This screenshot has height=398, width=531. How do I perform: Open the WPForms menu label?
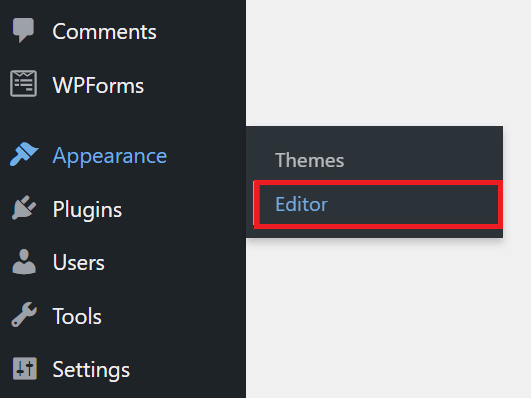point(98,85)
